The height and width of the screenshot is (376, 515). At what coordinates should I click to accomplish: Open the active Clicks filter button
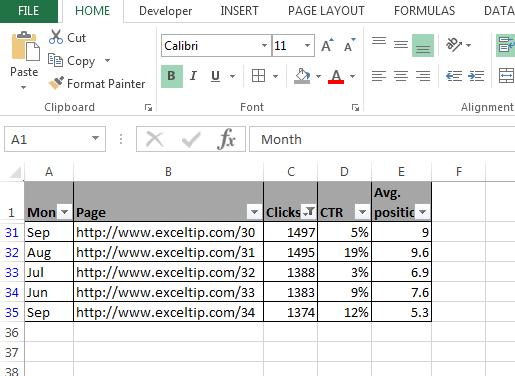click(309, 212)
